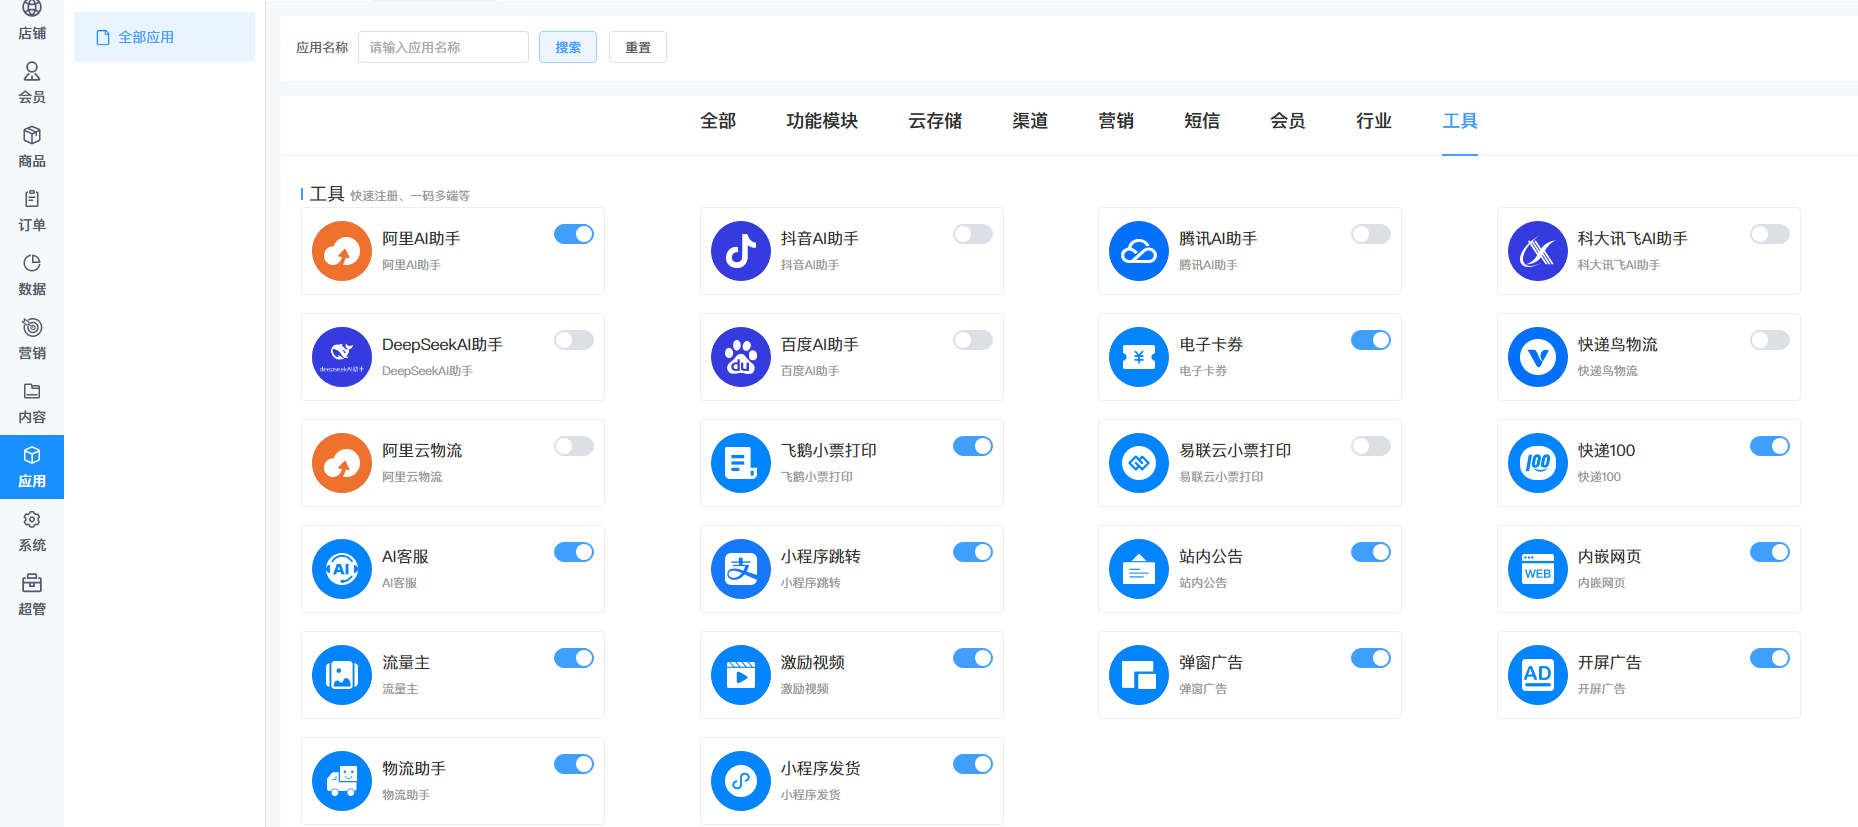Enable the 百度AI助手 switch
1858x827 pixels.
tap(973, 340)
